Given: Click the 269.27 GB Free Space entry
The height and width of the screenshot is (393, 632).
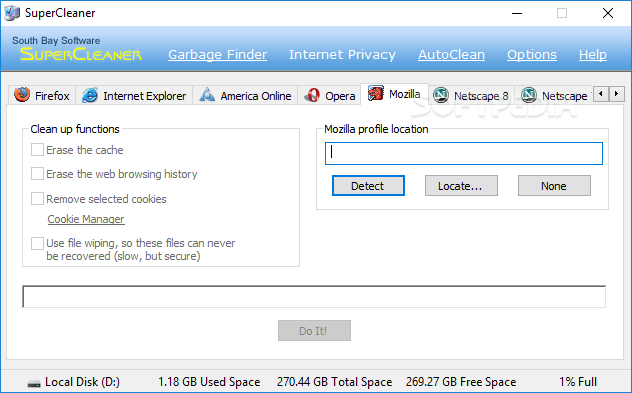Looking at the screenshot, I should 461,382.
